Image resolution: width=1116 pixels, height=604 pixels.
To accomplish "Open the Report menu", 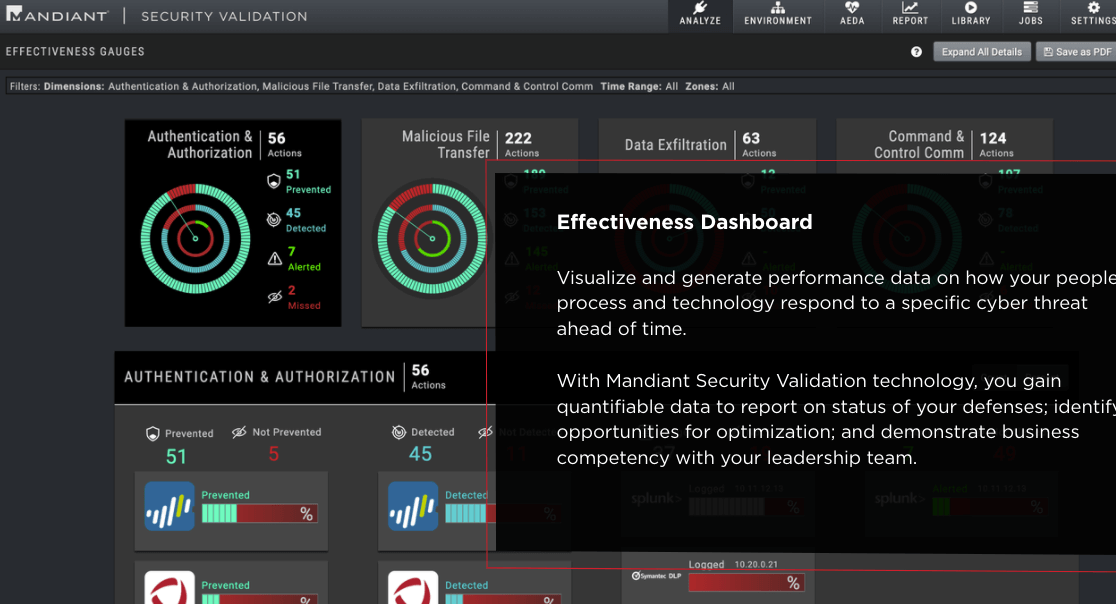I will [910, 14].
